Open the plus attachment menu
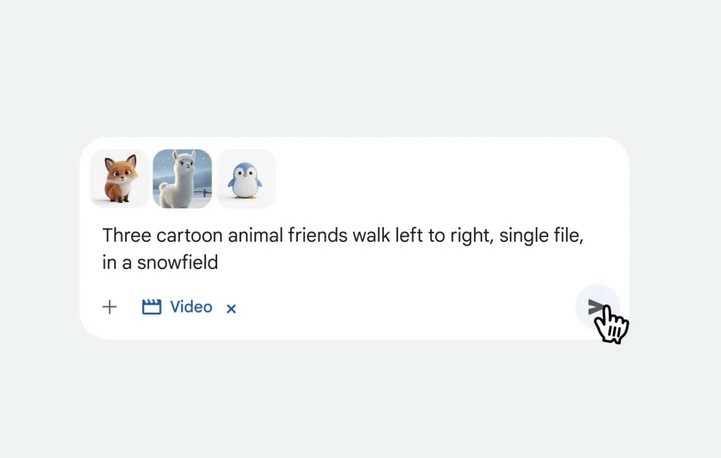Screen dimensions: 721x458 click(x=109, y=307)
